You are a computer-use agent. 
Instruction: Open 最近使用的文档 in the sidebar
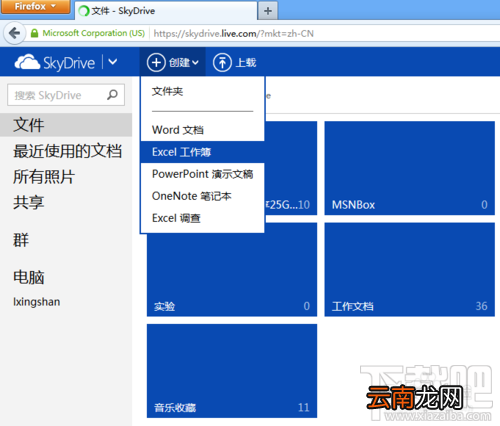(67, 151)
